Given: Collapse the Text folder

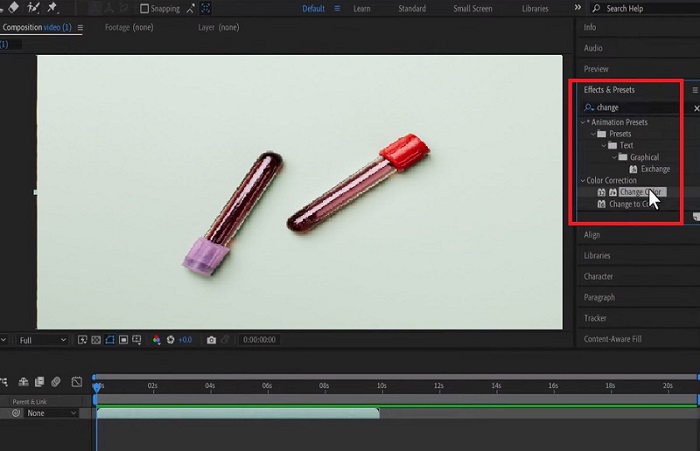Looking at the screenshot, I should coord(604,145).
